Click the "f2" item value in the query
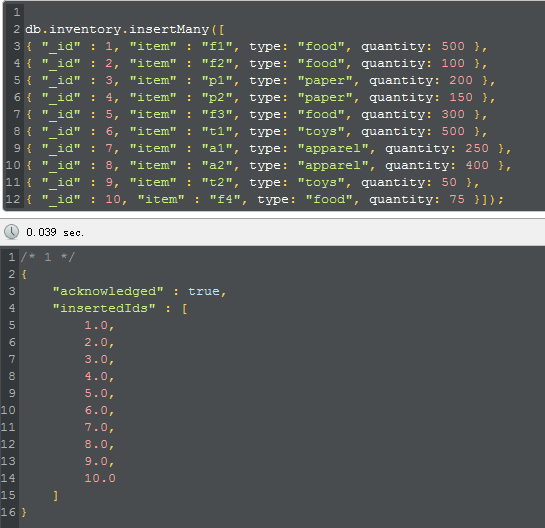Screen dimensions: 545x528 coord(217,63)
